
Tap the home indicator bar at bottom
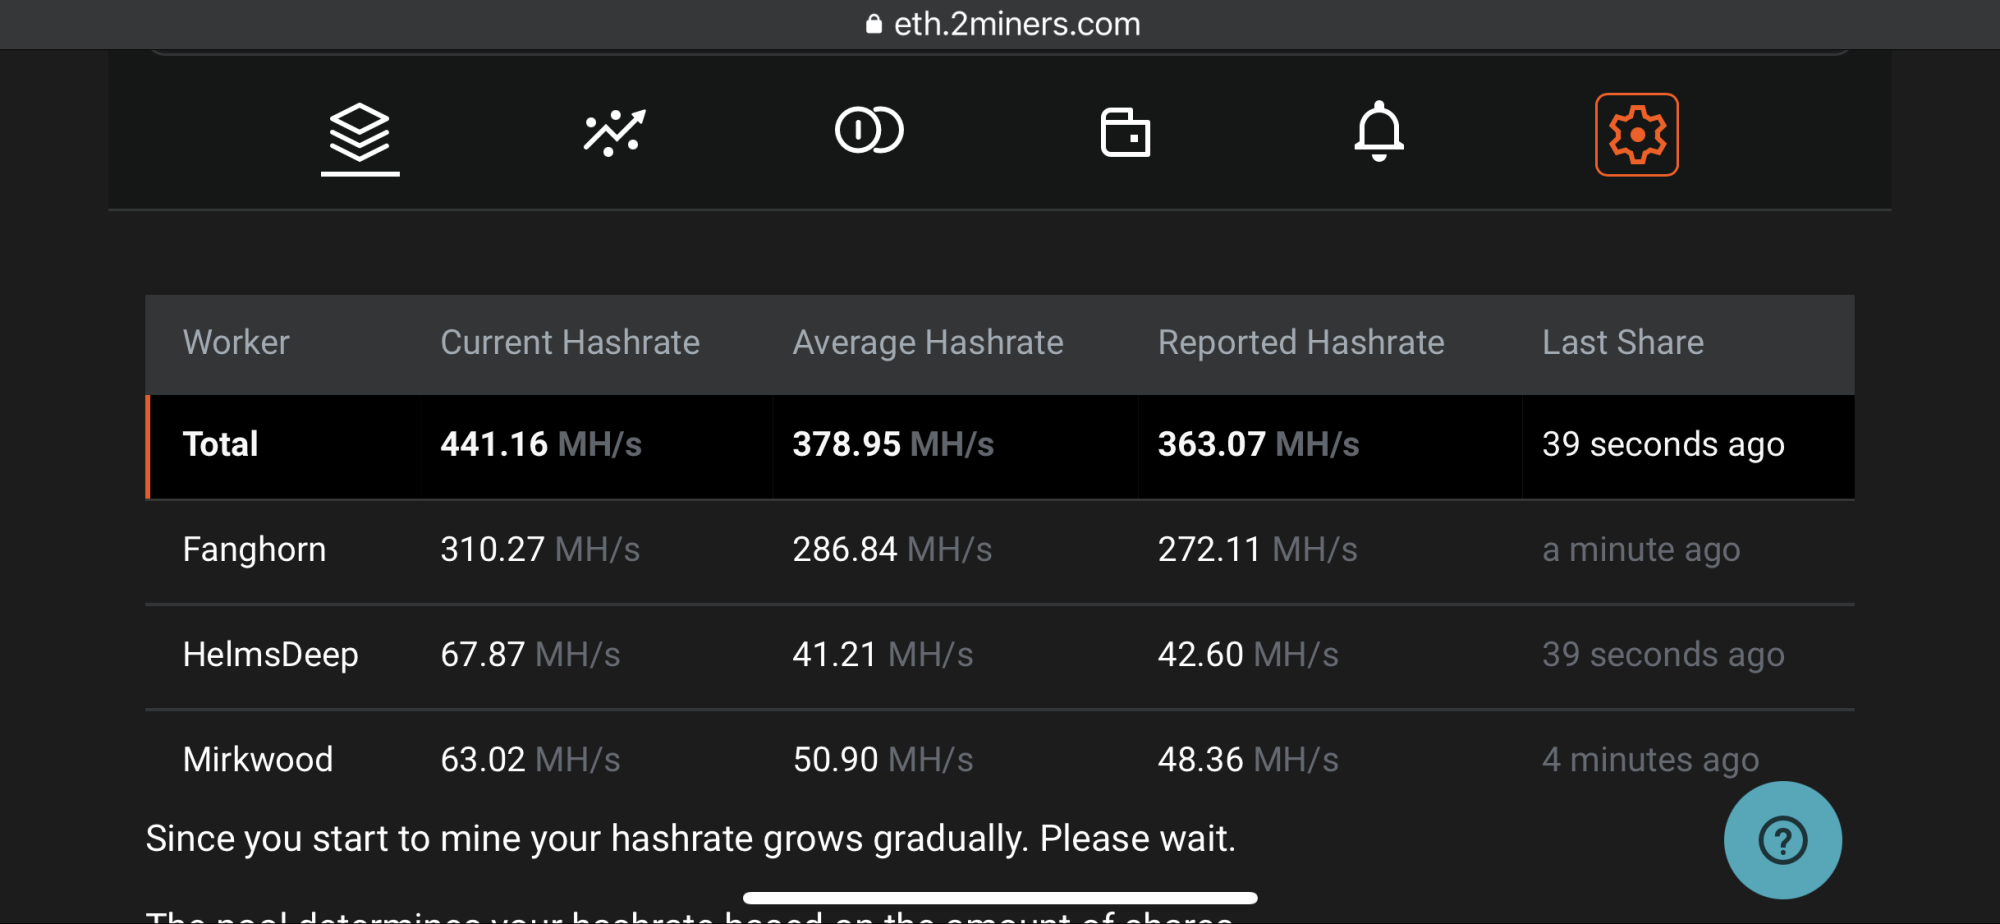tap(1000, 898)
